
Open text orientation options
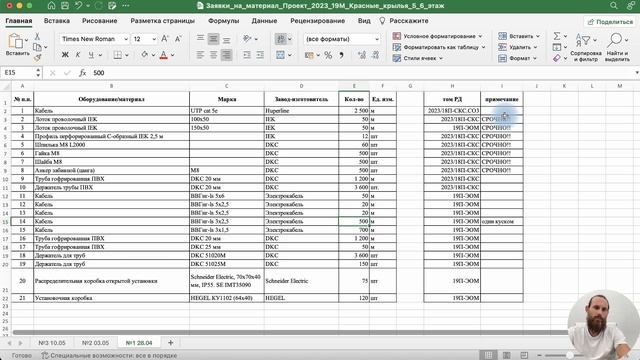point(247,39)
